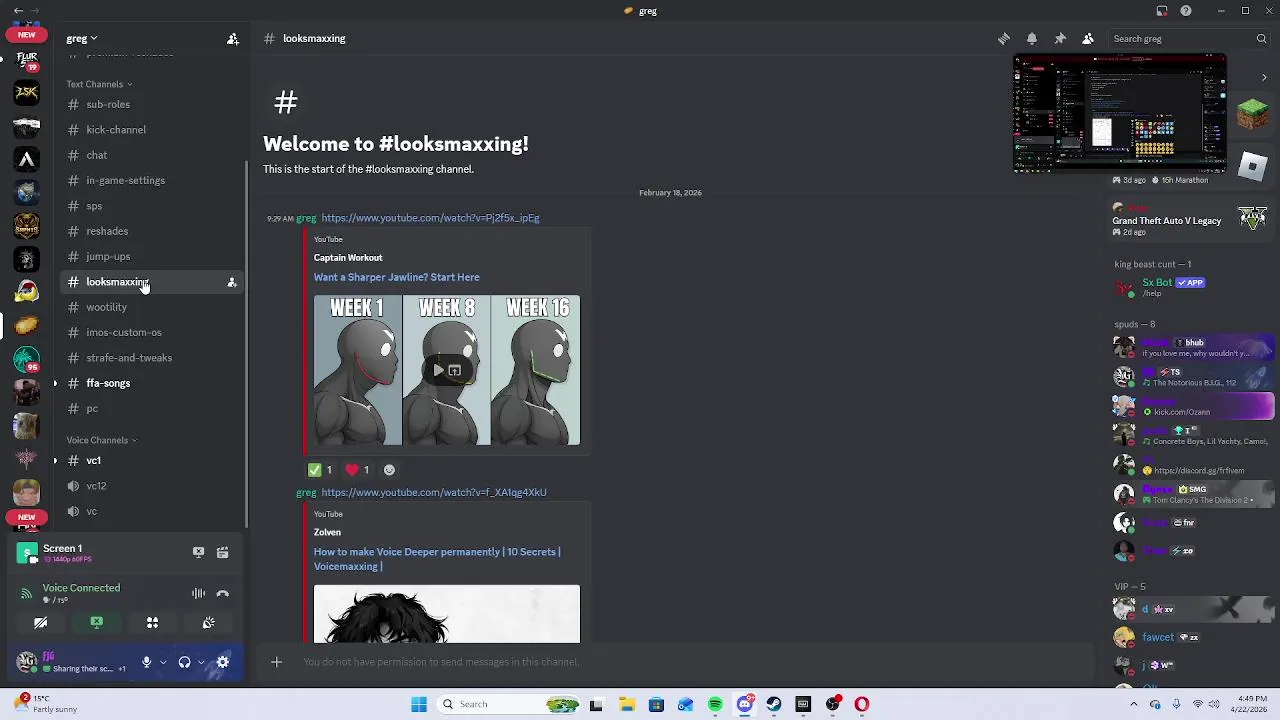Open the inbox icon in title bar
Screen dimensions: 1280x720
coord(1162,11)
